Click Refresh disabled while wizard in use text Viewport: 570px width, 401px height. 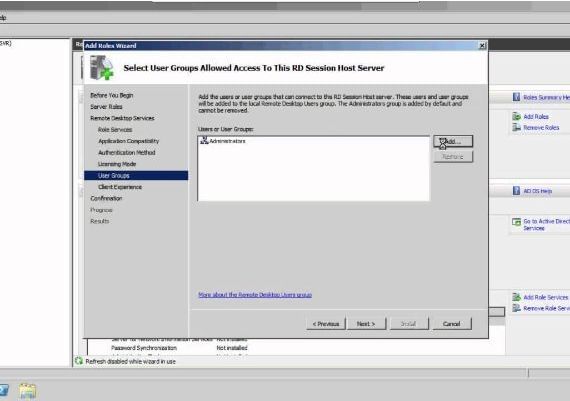(x=131, y=362)
